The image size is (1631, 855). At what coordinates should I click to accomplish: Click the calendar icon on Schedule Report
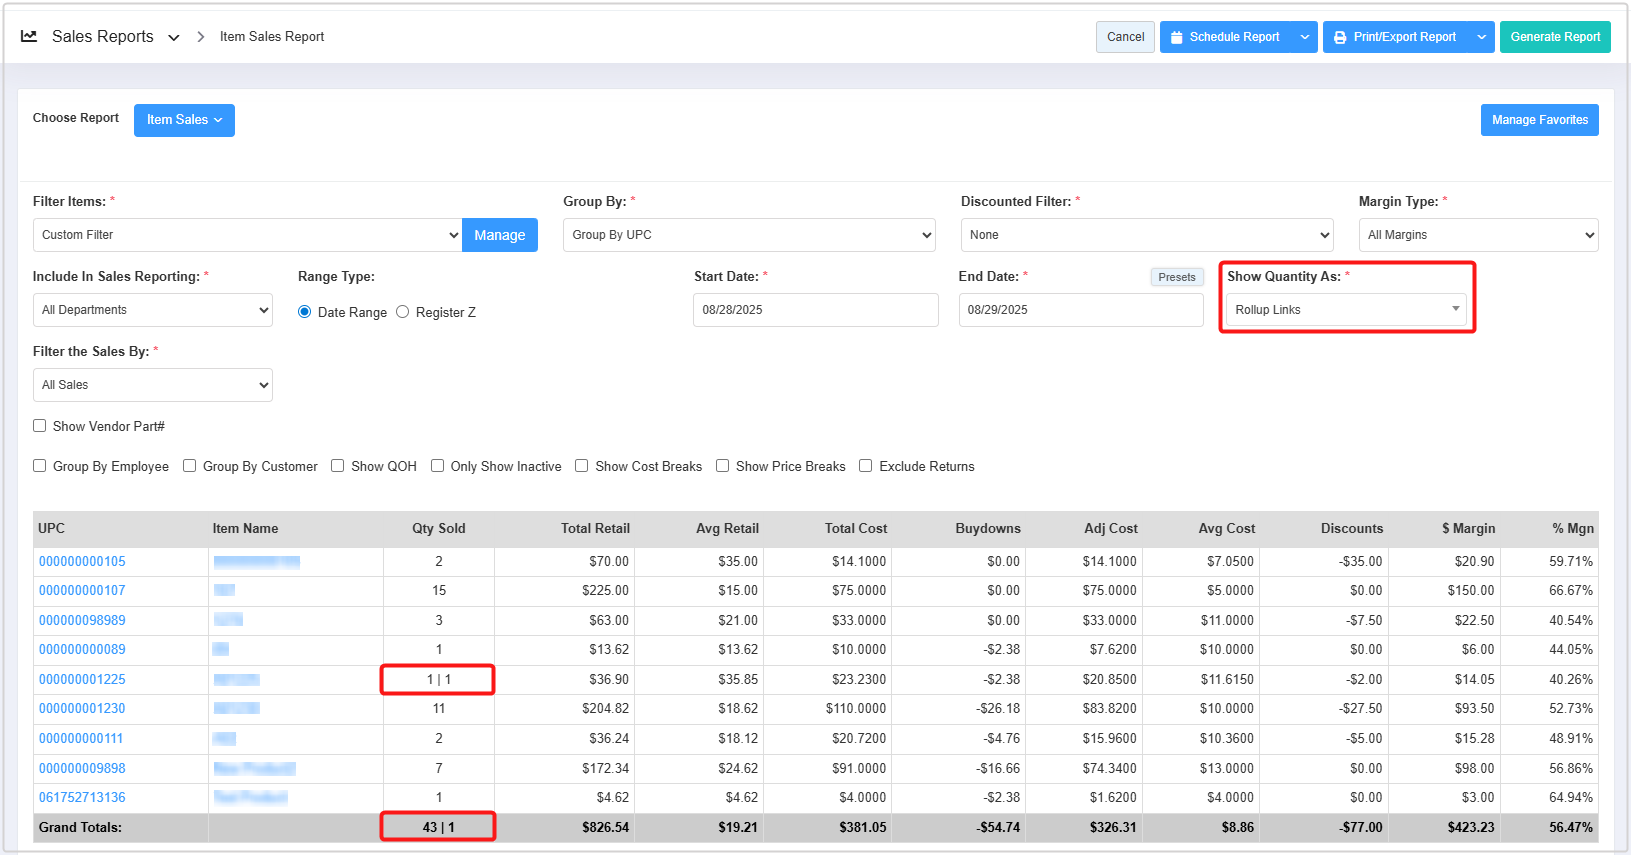point(1176,37)
